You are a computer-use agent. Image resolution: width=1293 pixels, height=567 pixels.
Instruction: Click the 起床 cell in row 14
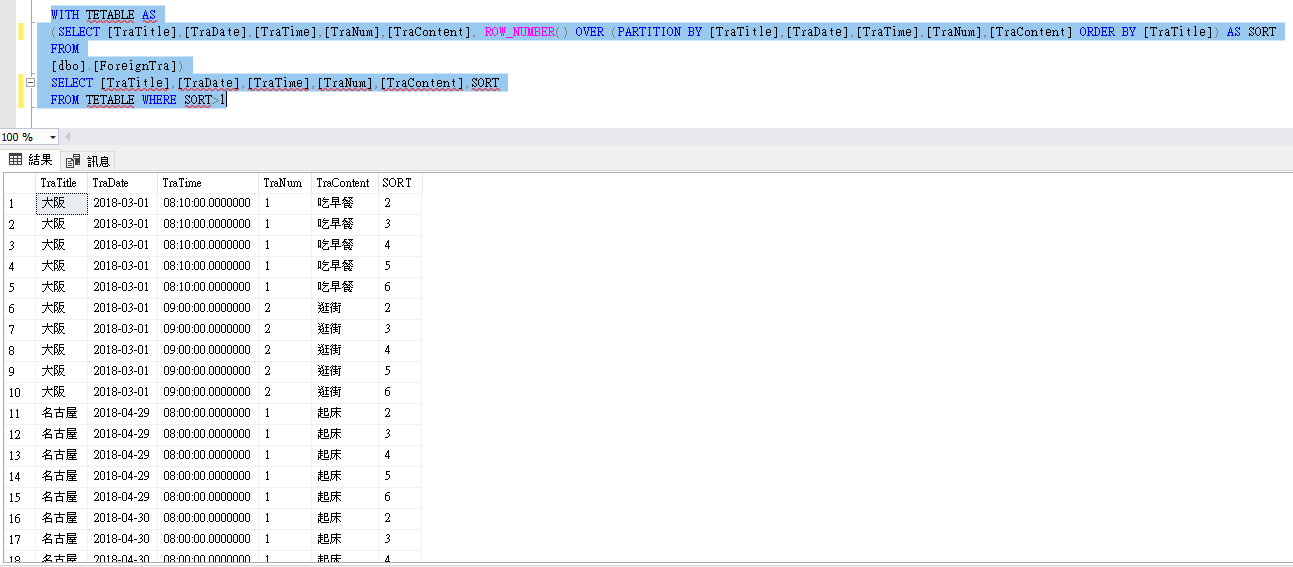coord(345,476)
